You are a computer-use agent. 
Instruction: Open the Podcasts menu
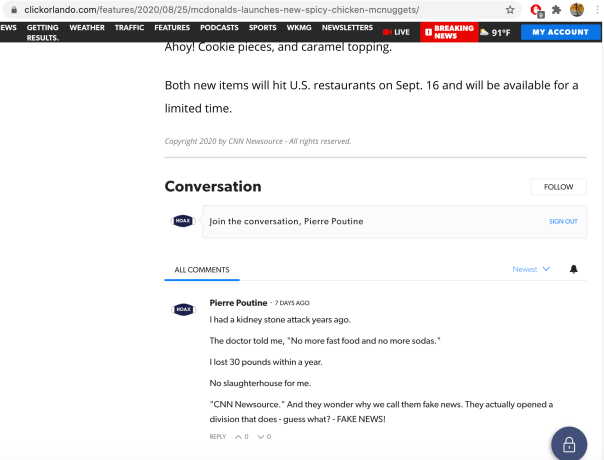click(x=219, y=28)
